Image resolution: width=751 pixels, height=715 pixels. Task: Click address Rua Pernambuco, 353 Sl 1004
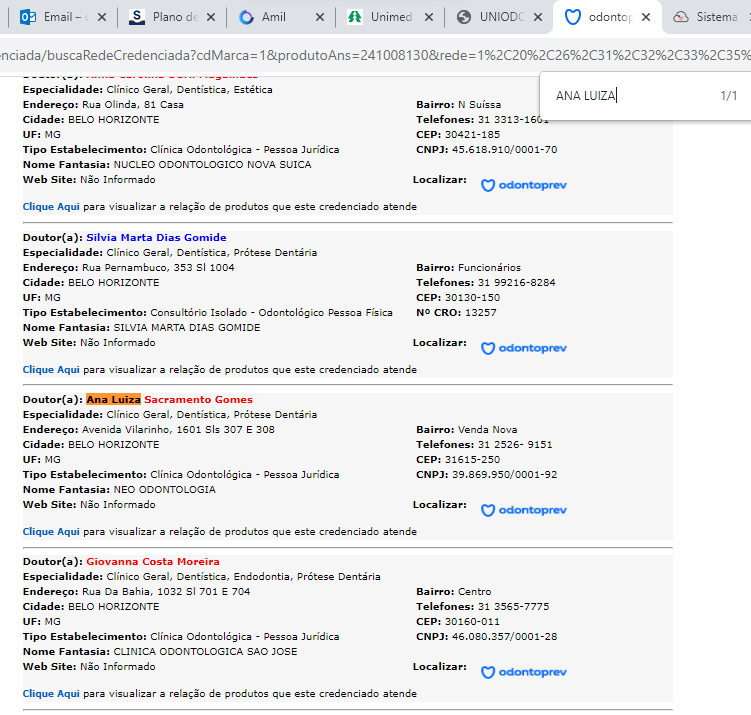[x=158, y=268]
